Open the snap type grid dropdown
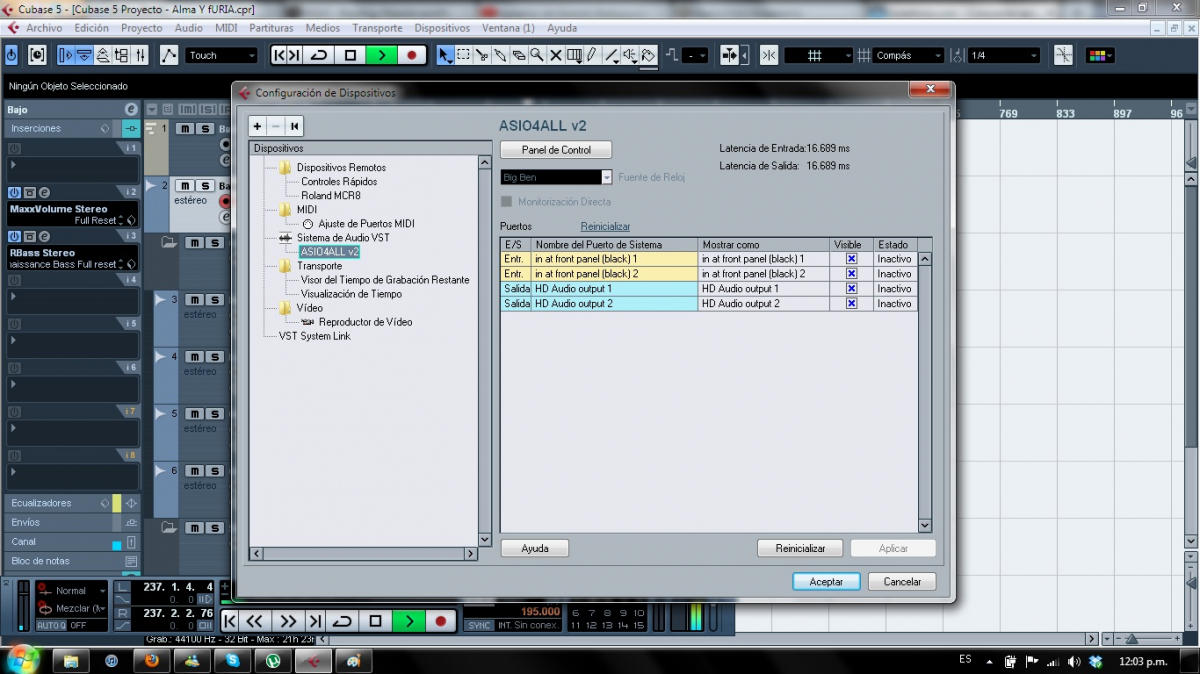This screenshot has height=674, width=1200. pyautogui.click(x=818, y=55)
